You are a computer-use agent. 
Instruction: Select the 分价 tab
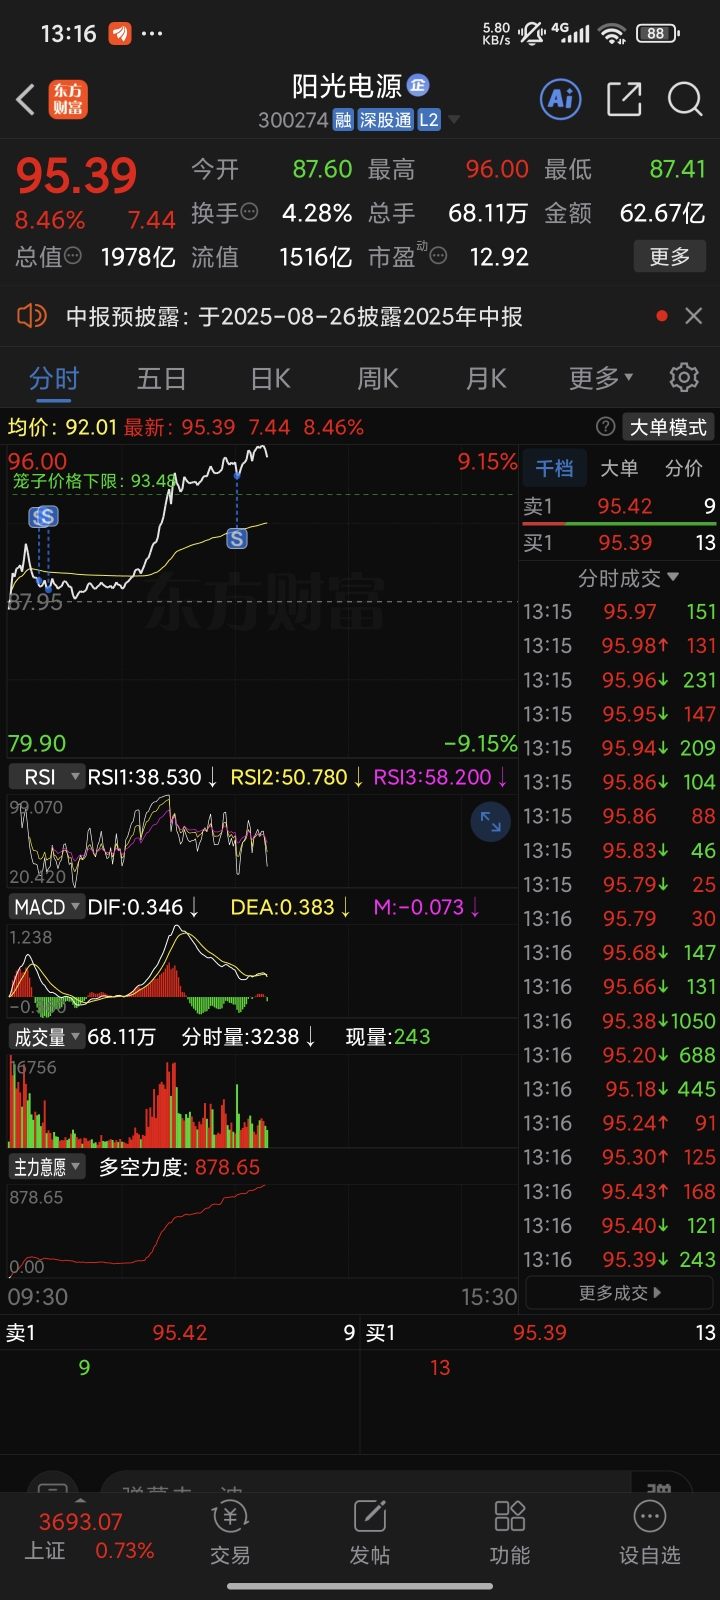[684, 468]
